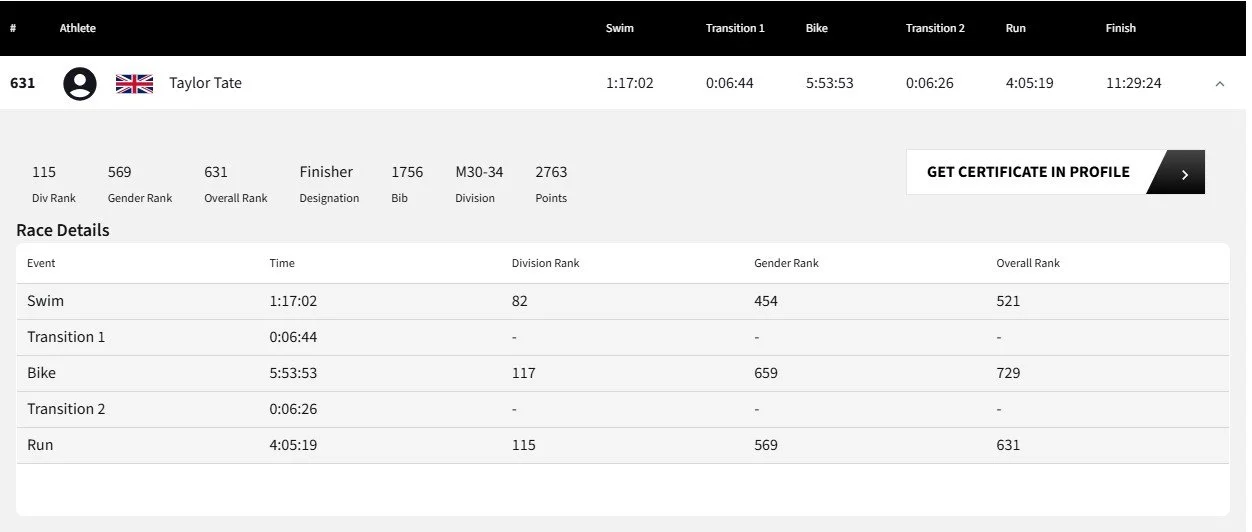Click the Swim time 1:17:02 in the athlete row
The width and height of the screenshot is (1252, 532).
630,83
